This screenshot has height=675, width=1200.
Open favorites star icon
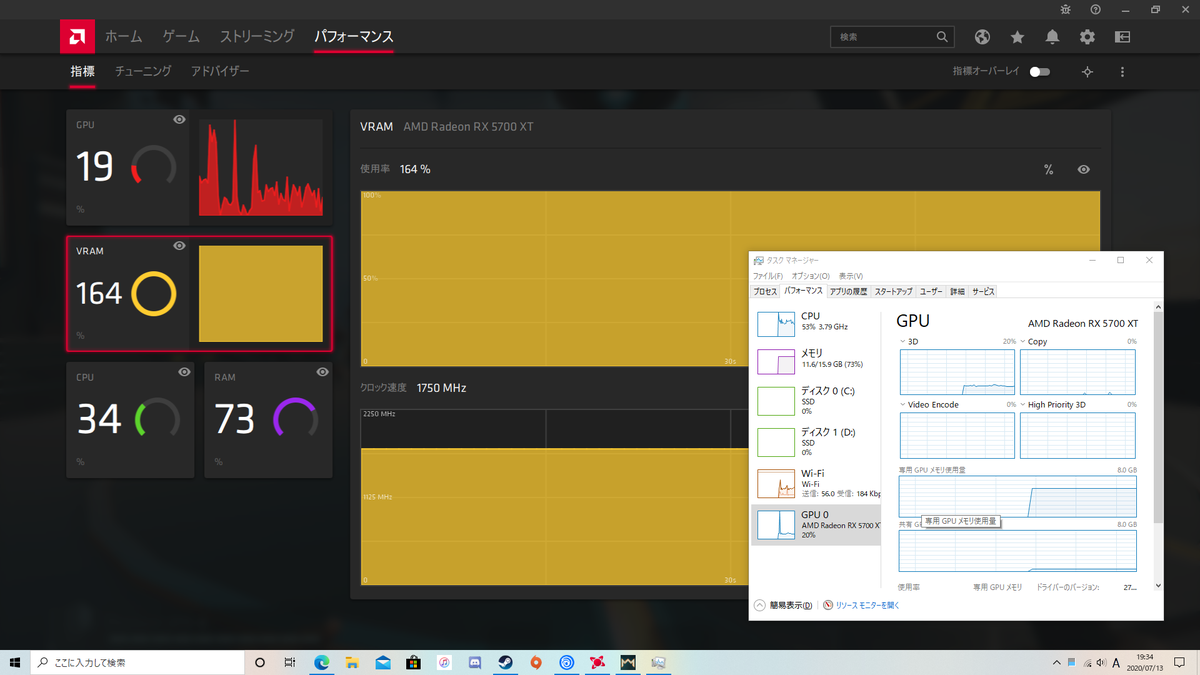coord(1017,37)
